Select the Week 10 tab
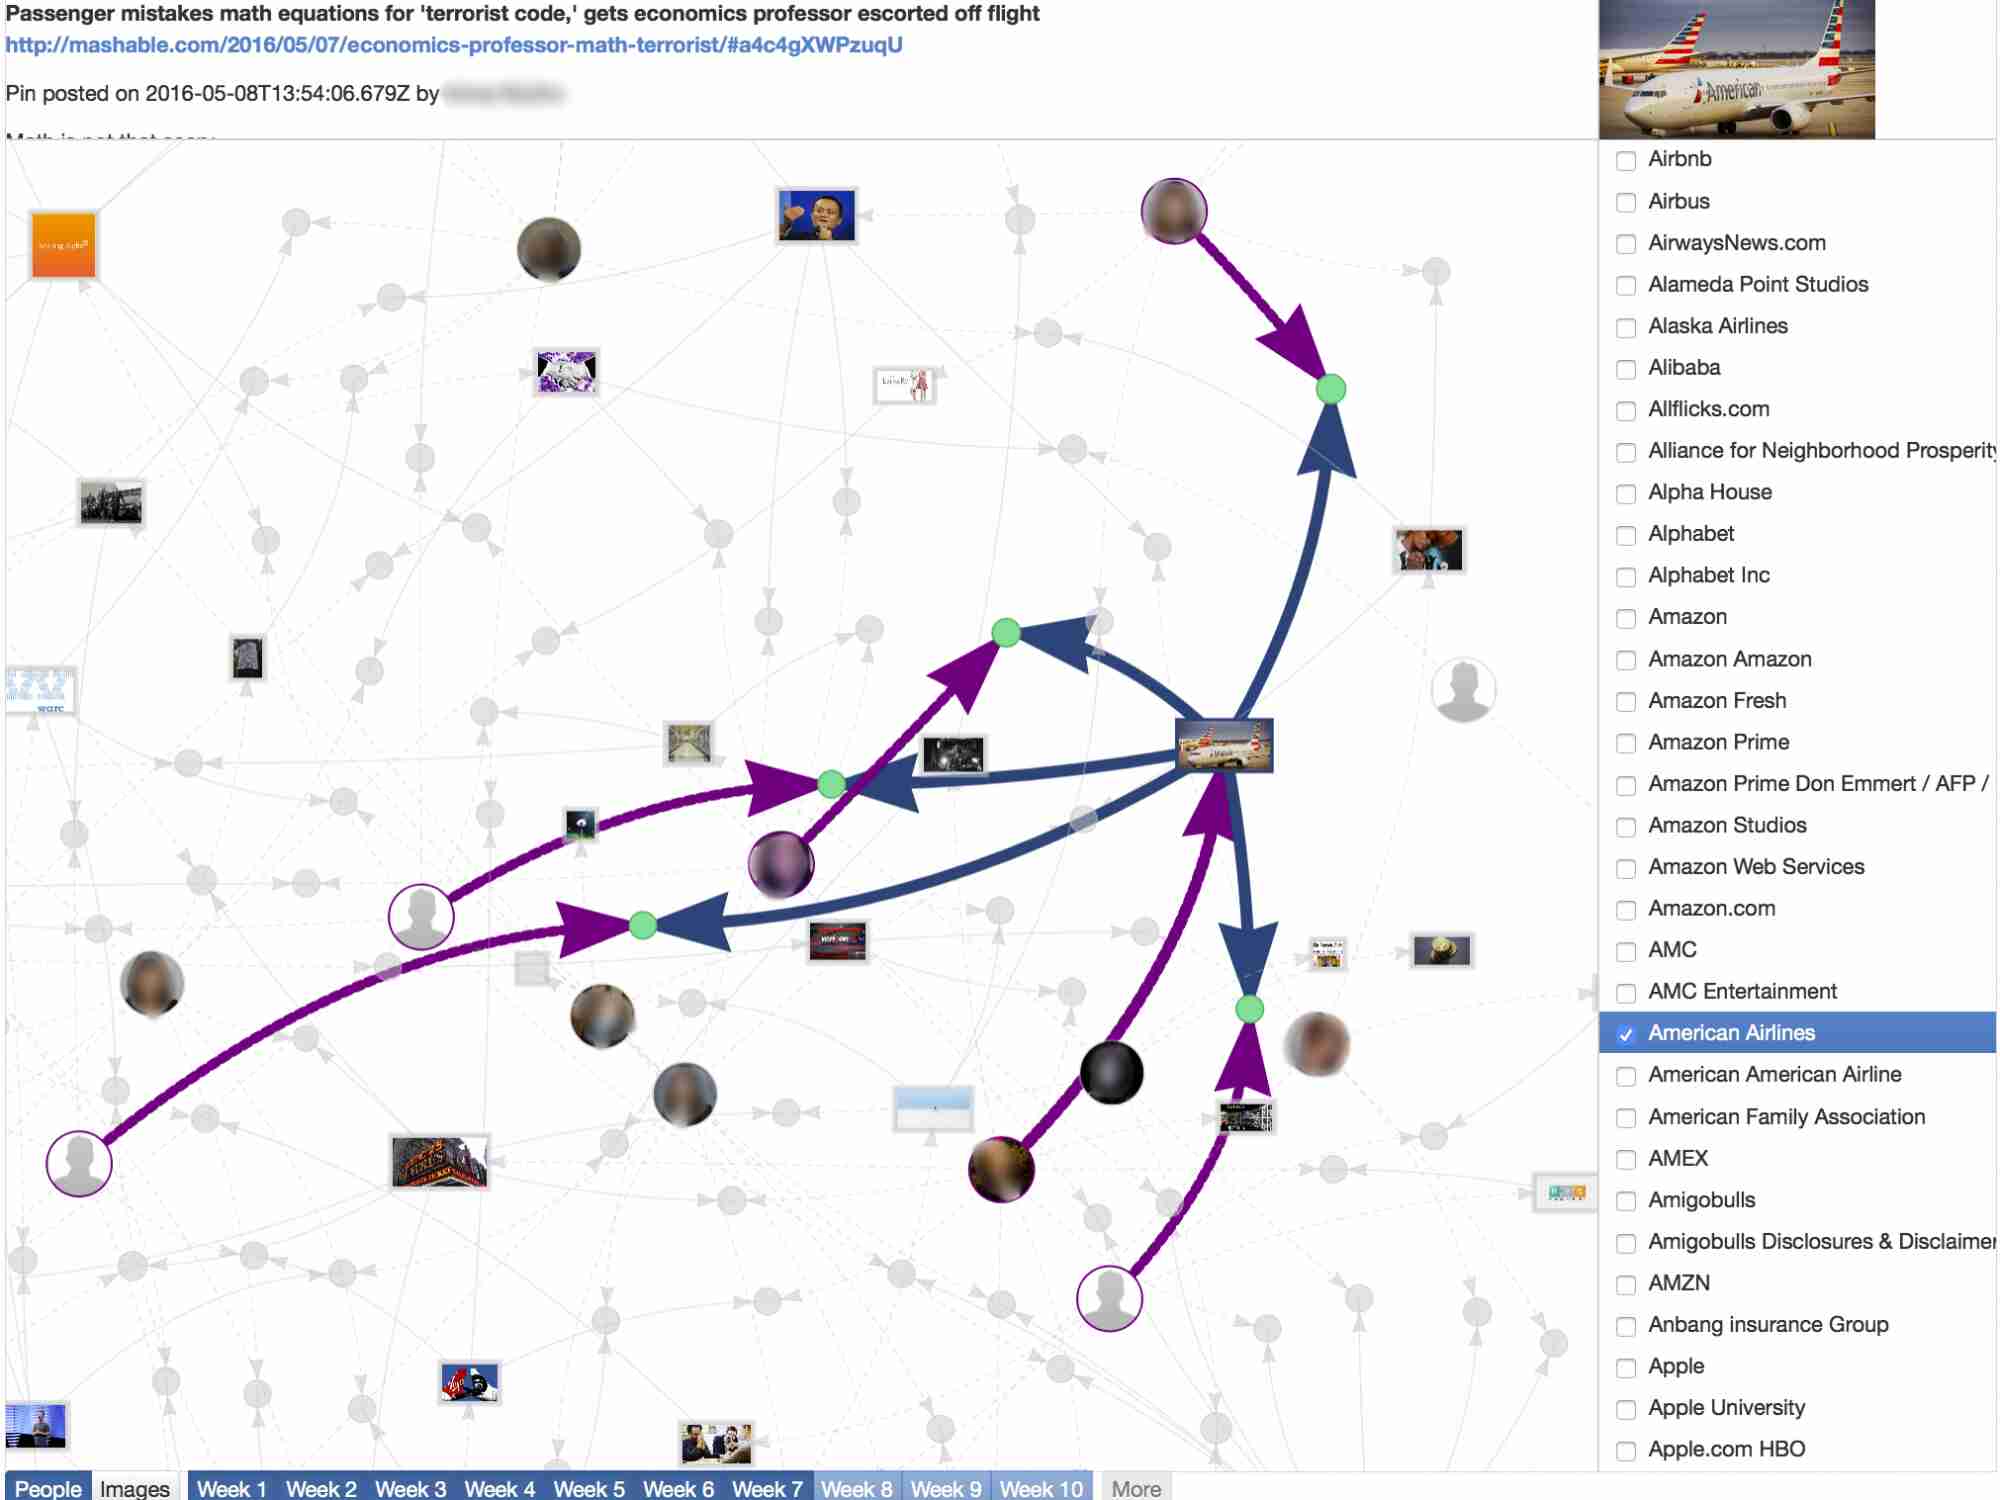The image size is (2000, 1500). [1041, 1487]
